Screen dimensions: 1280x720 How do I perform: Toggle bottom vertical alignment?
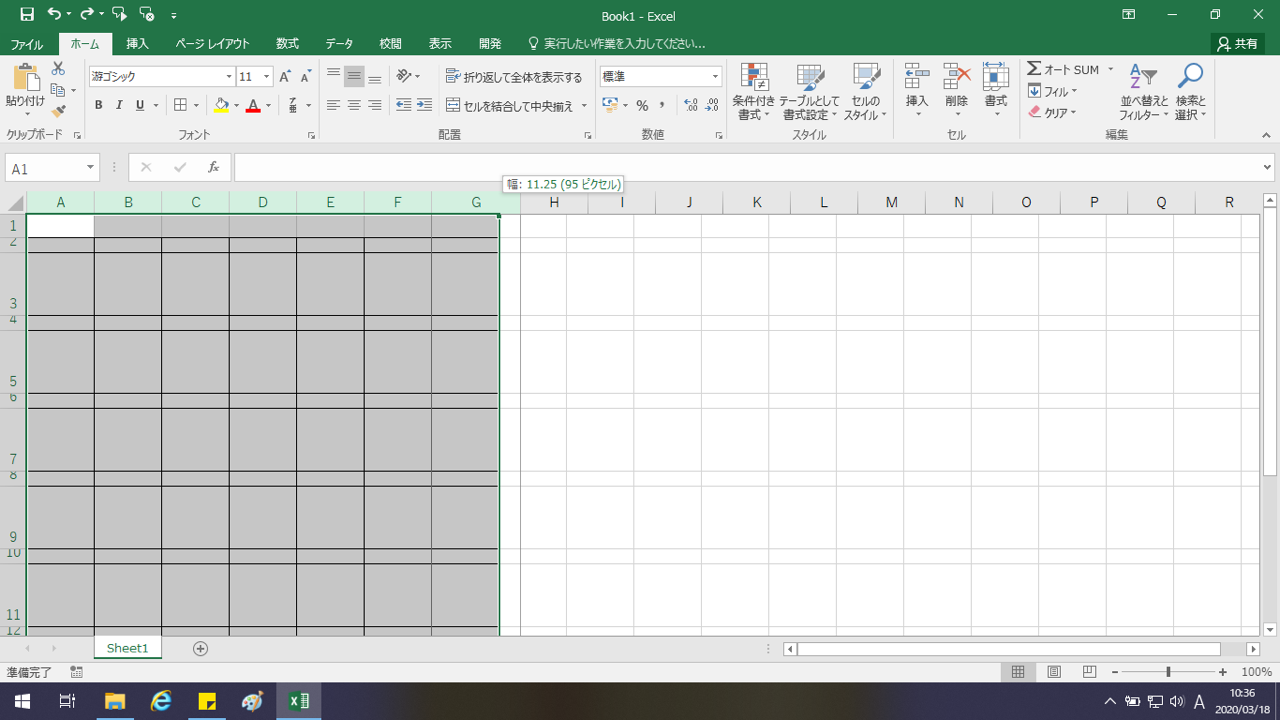pos(374,76)
